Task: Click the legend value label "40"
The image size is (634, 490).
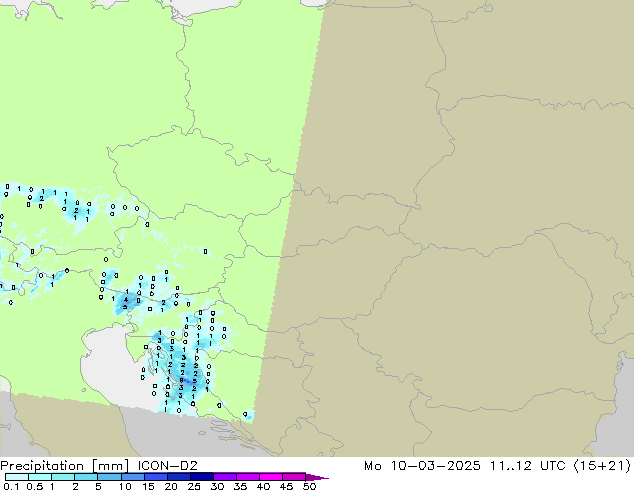Action: 264,486
